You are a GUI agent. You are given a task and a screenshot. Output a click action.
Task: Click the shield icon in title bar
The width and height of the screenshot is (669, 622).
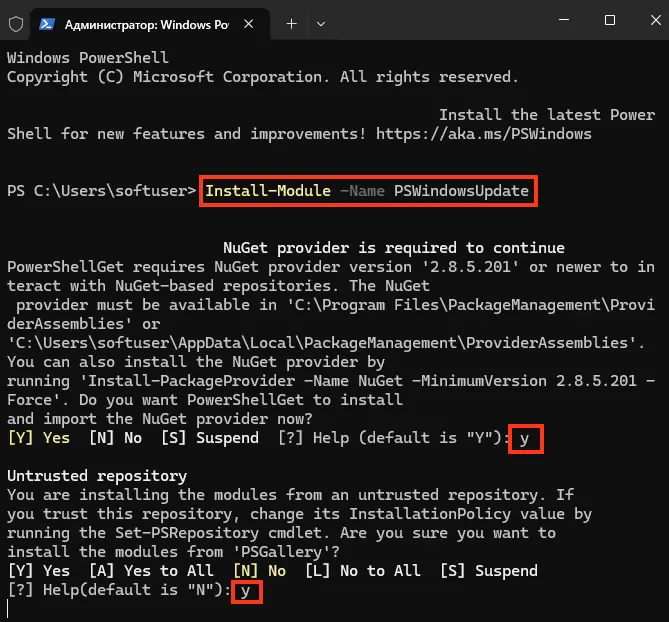pos(16,24)
